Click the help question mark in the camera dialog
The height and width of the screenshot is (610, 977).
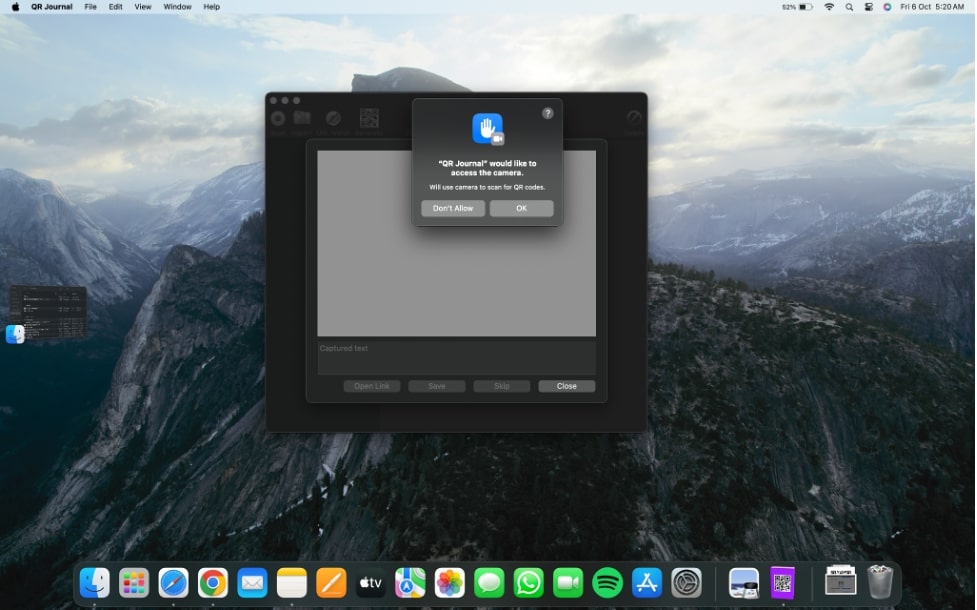coord(547,113)
